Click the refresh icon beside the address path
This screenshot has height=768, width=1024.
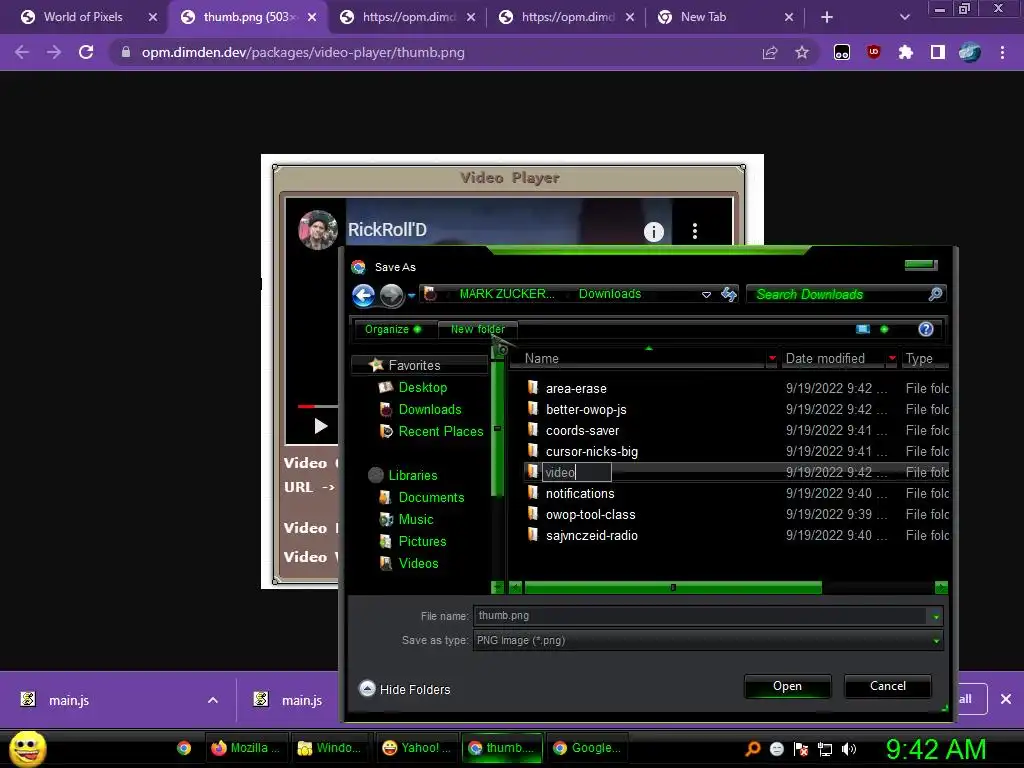729,294
